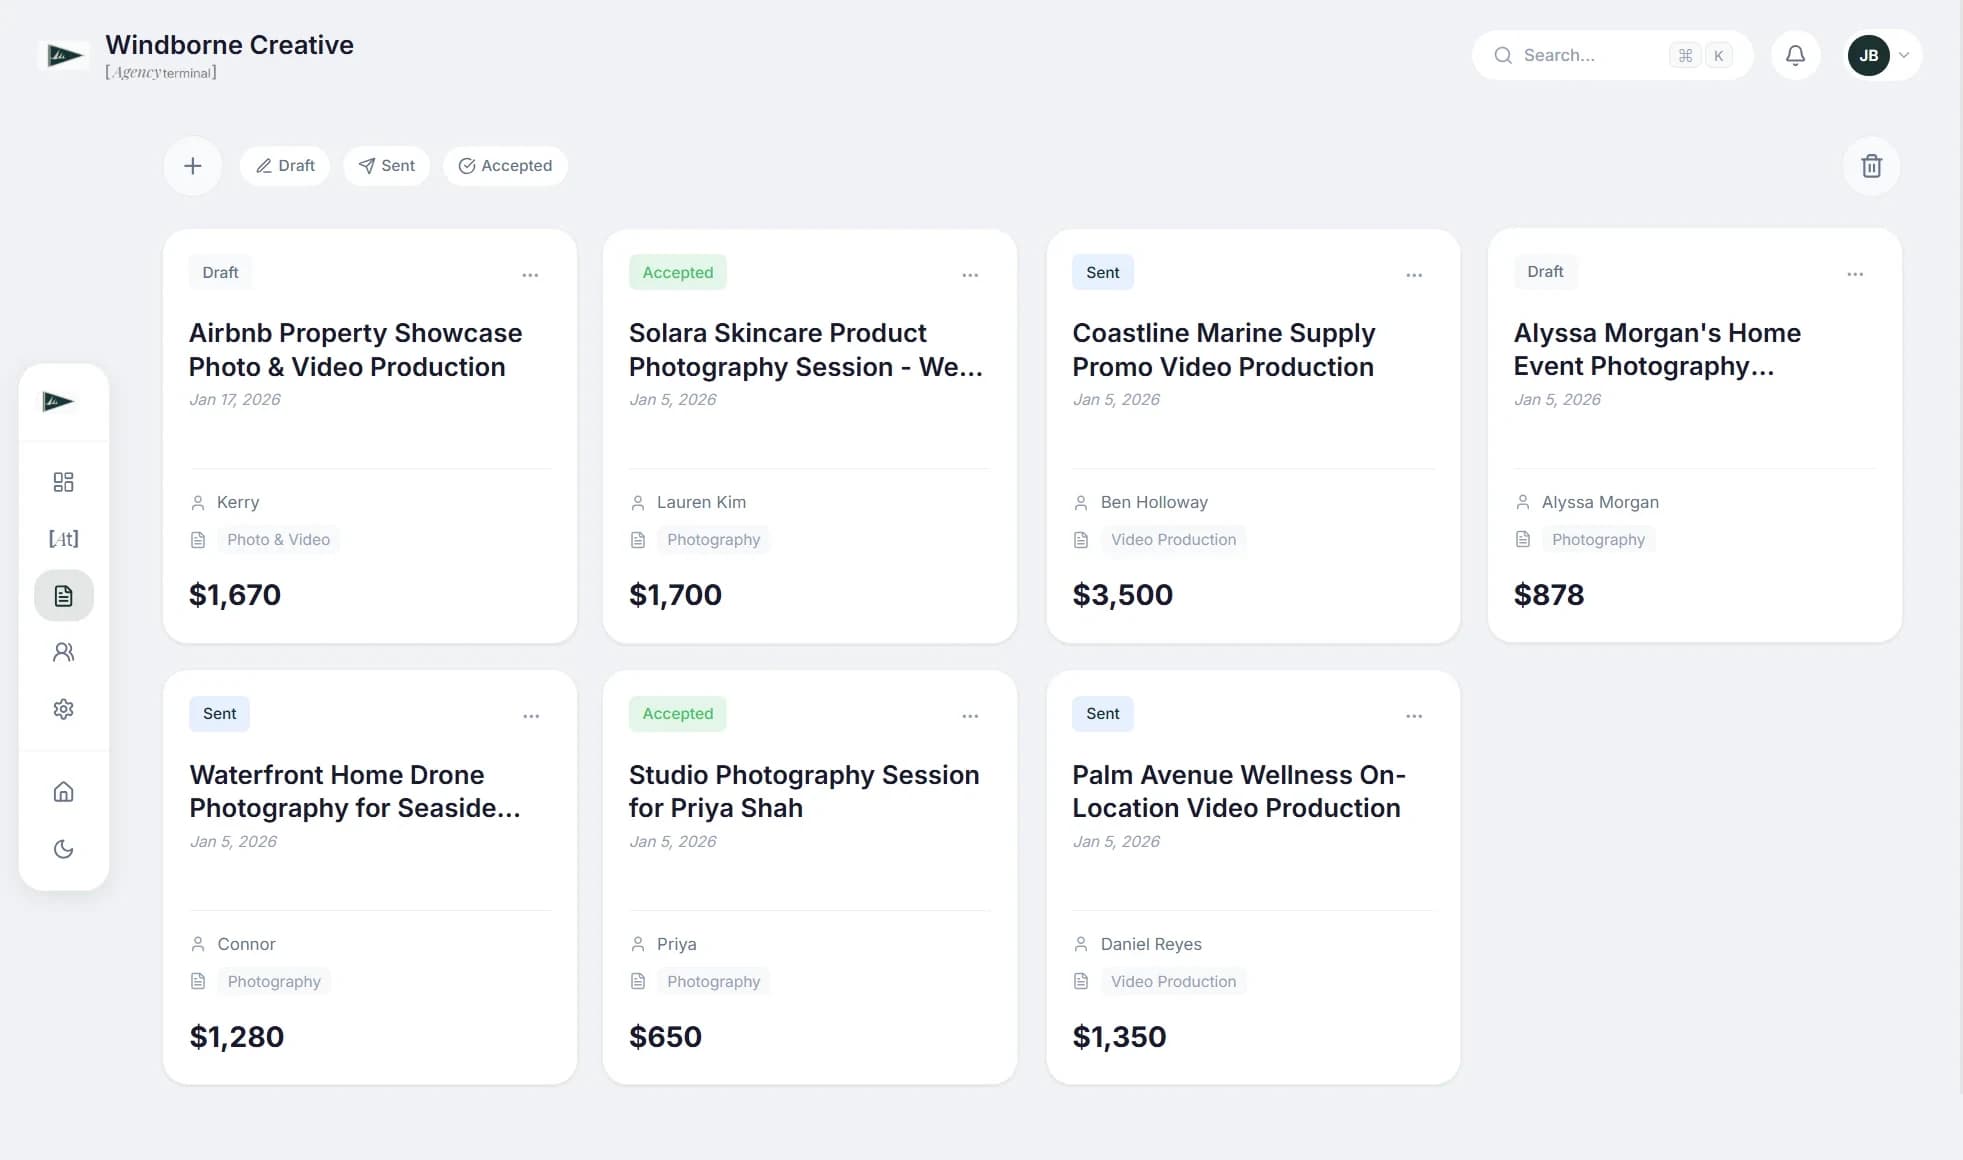Click the document icon beside Video Production on Coastline card
This screenshot has height=1160, width=1963.
point(1080,540)
